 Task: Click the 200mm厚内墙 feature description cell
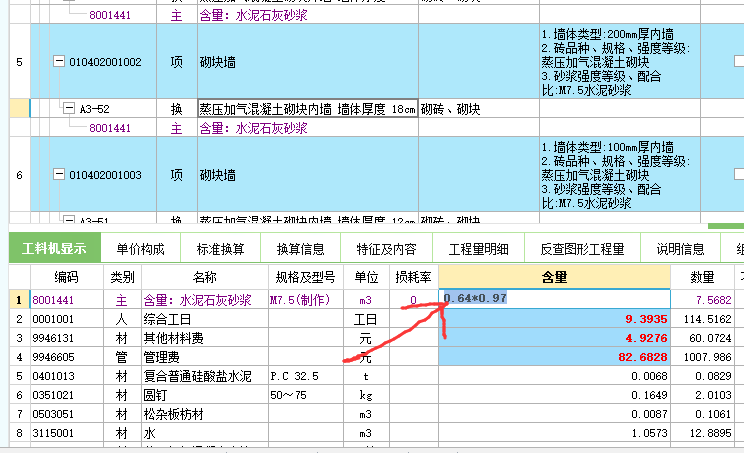click(619, 62)
